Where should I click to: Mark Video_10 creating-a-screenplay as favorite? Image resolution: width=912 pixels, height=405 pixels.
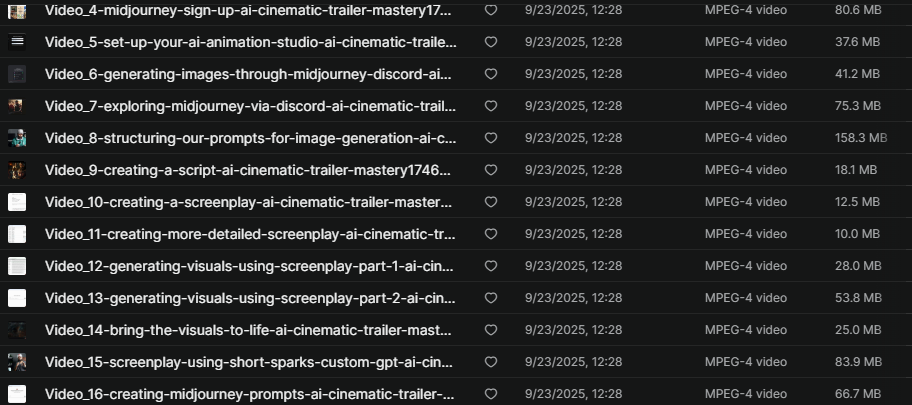pos(491,202)
